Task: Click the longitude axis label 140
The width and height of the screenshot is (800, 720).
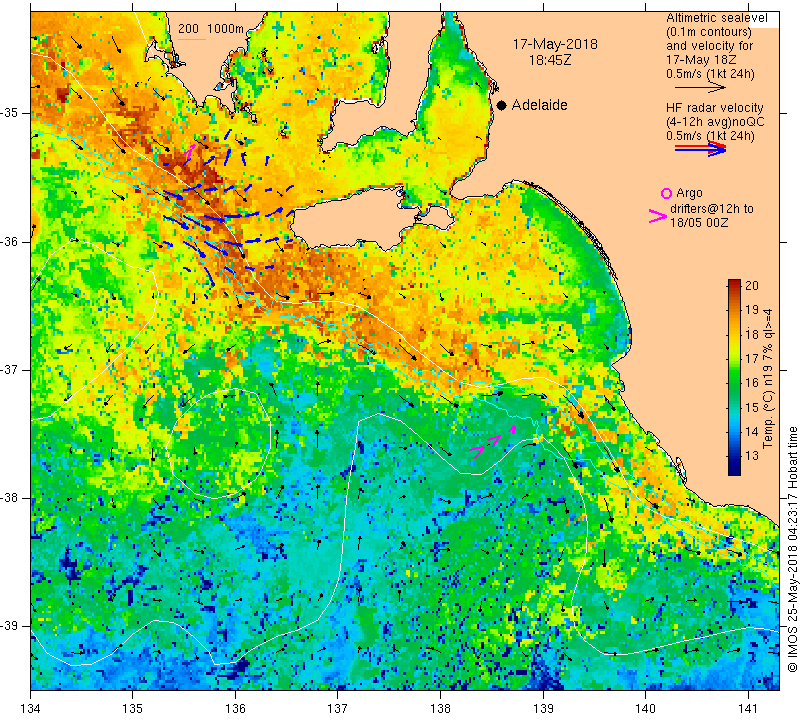Action: pyautogui.click(x=645, y=708)
